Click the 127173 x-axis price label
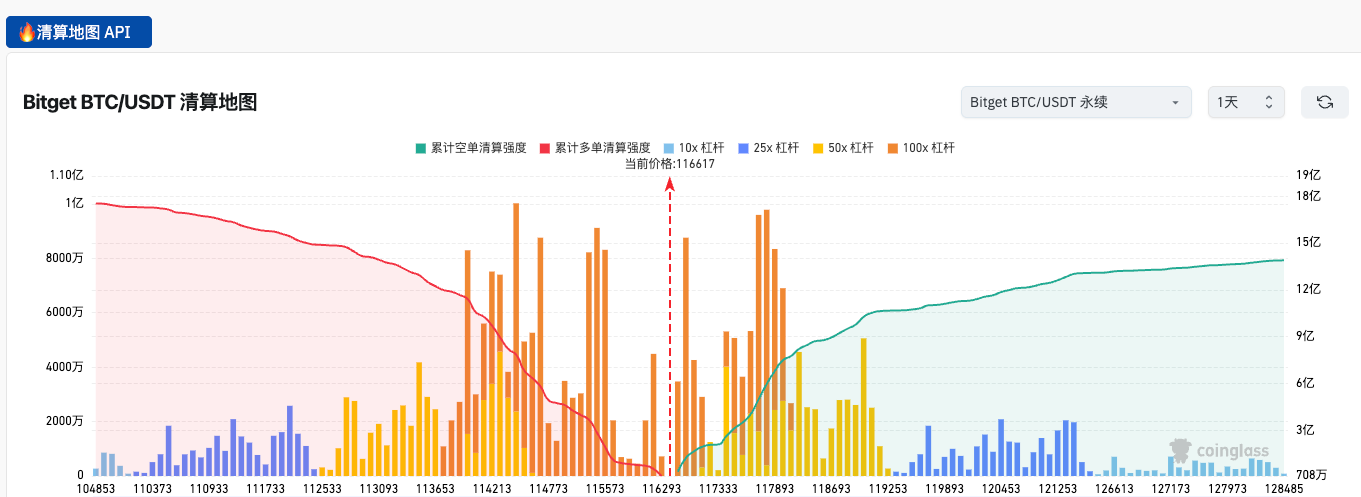 click(x=1169, y=489)
